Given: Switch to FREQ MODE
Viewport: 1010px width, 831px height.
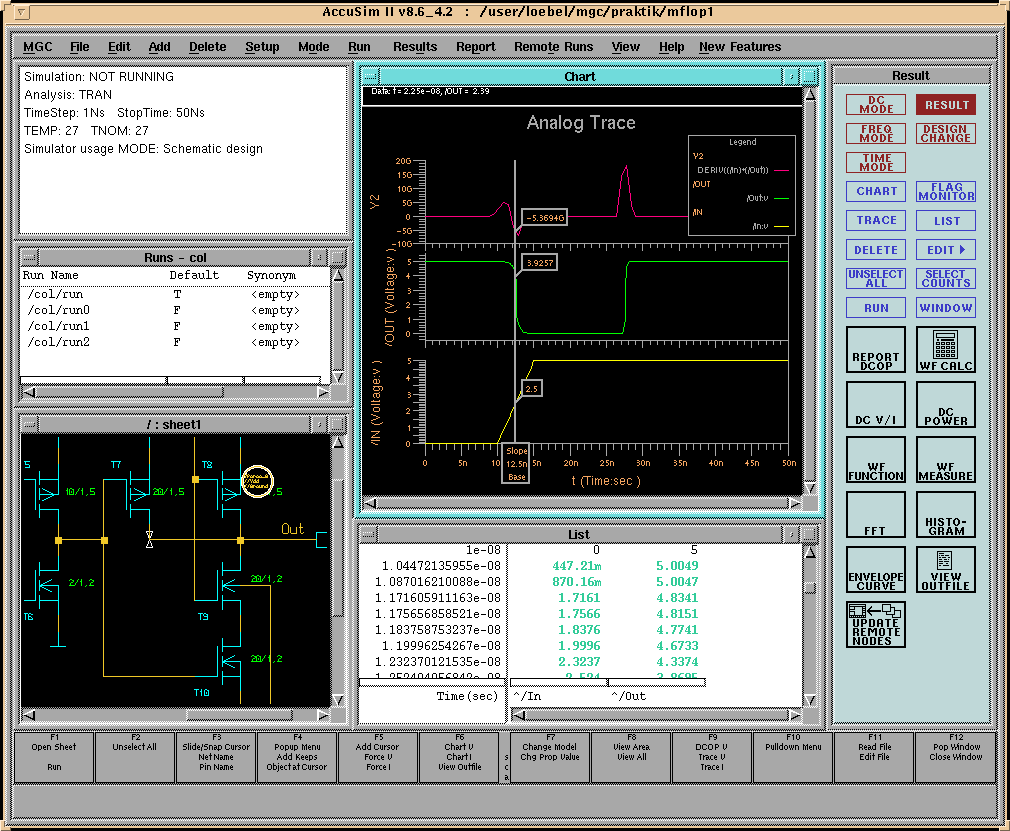Looking at the screenshot, I should [875, 133].
